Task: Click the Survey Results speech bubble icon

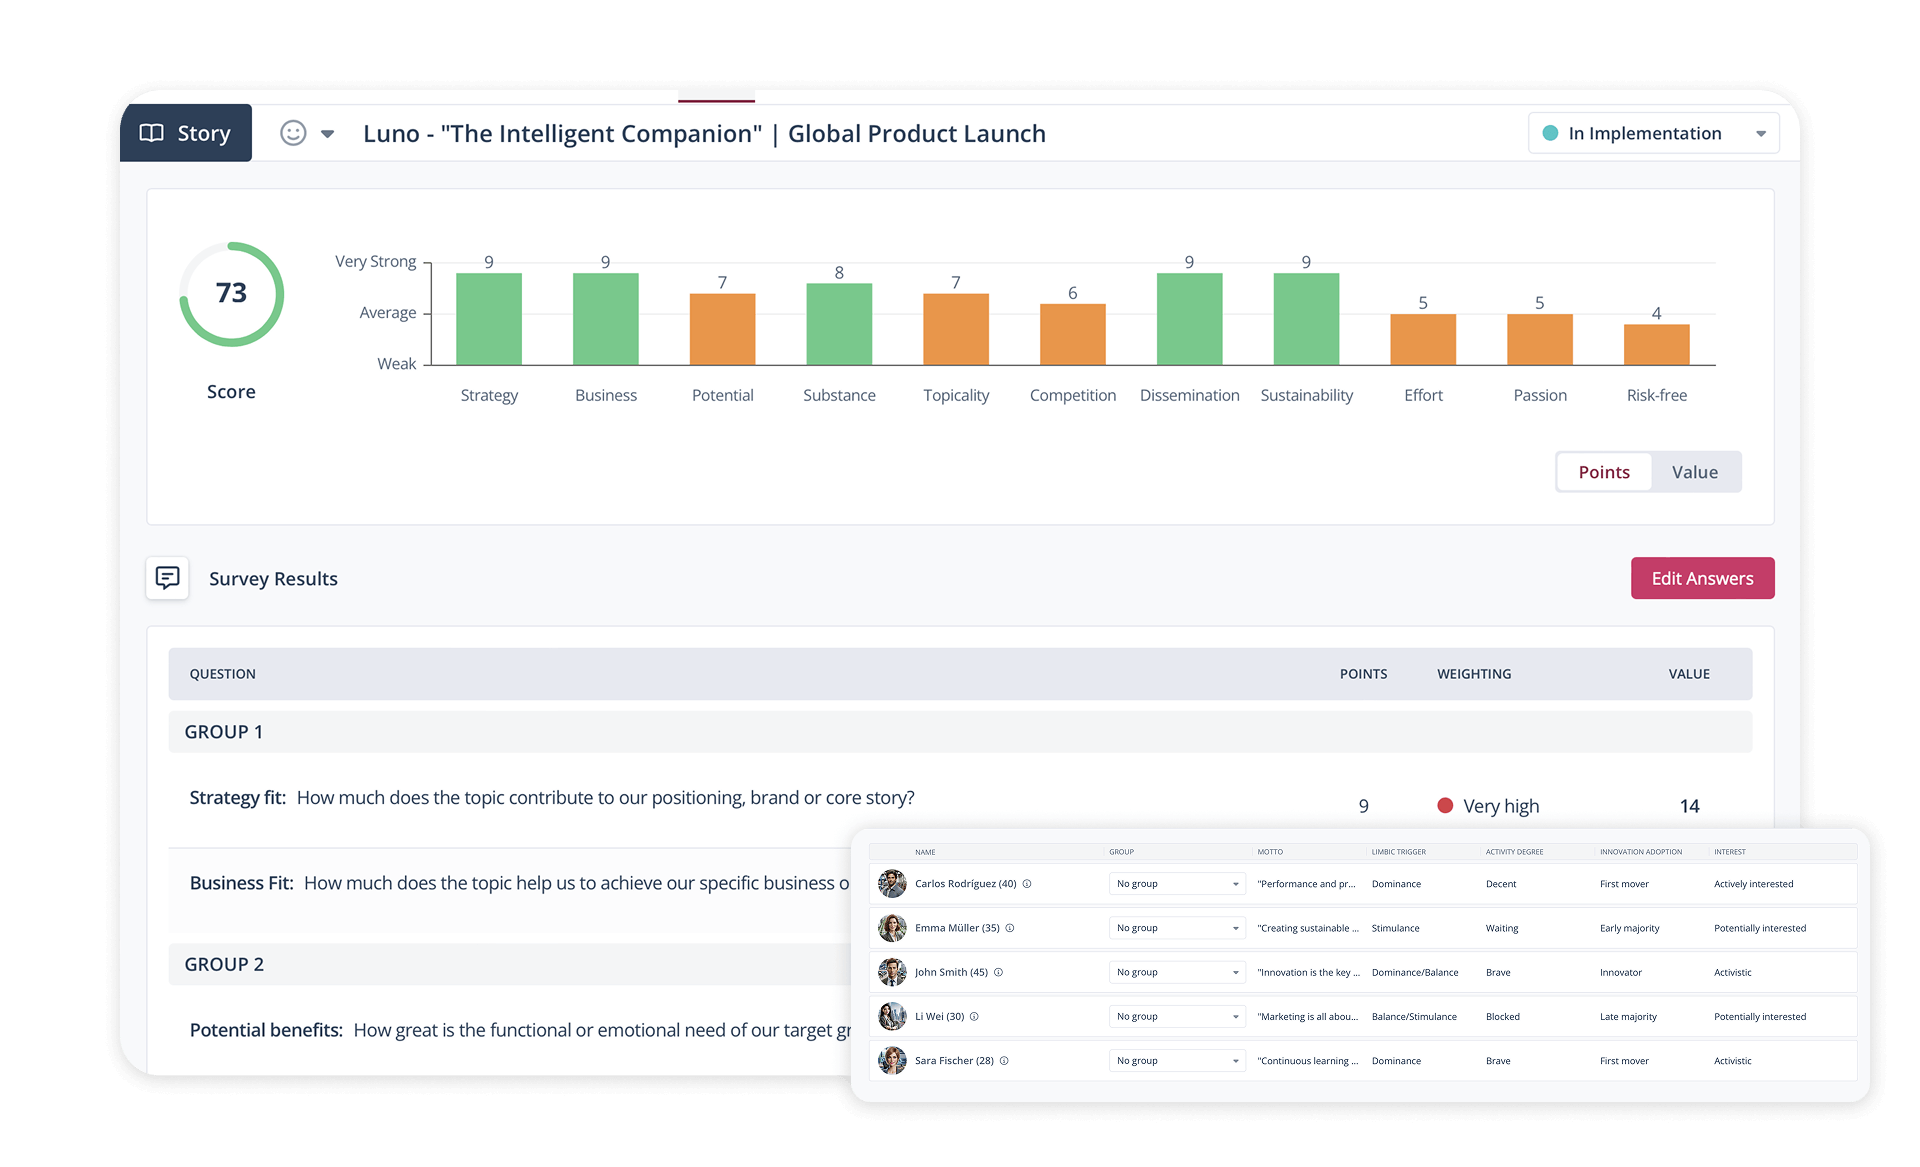Action: (166, 578)
